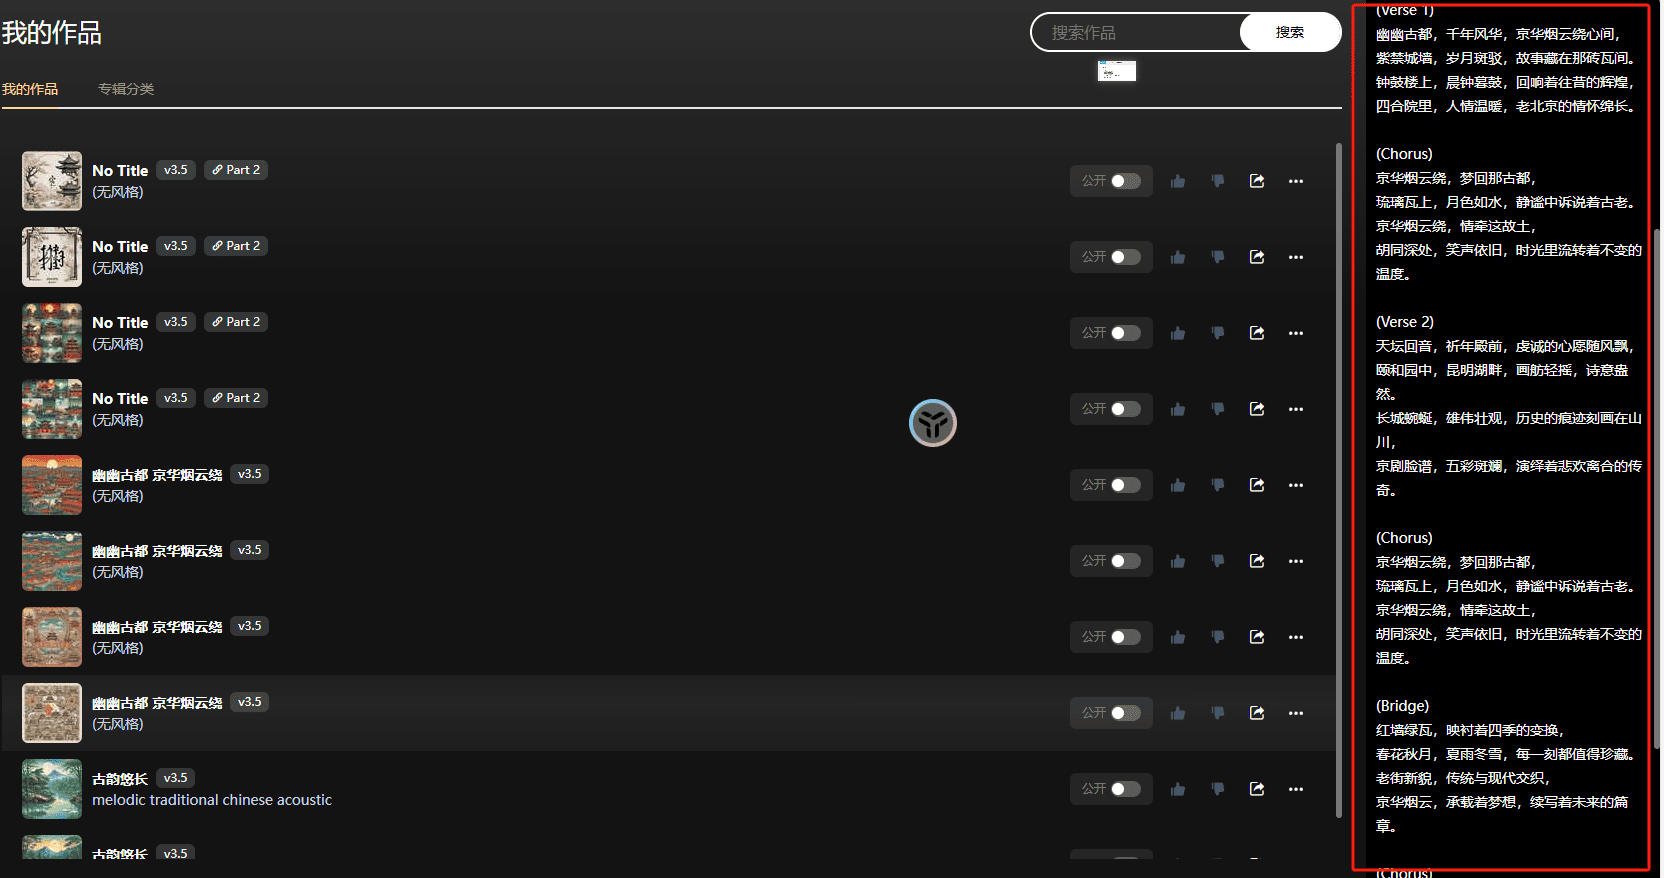Share the third No Title song
1664x878 pixels.
[x=1257, y=333]
